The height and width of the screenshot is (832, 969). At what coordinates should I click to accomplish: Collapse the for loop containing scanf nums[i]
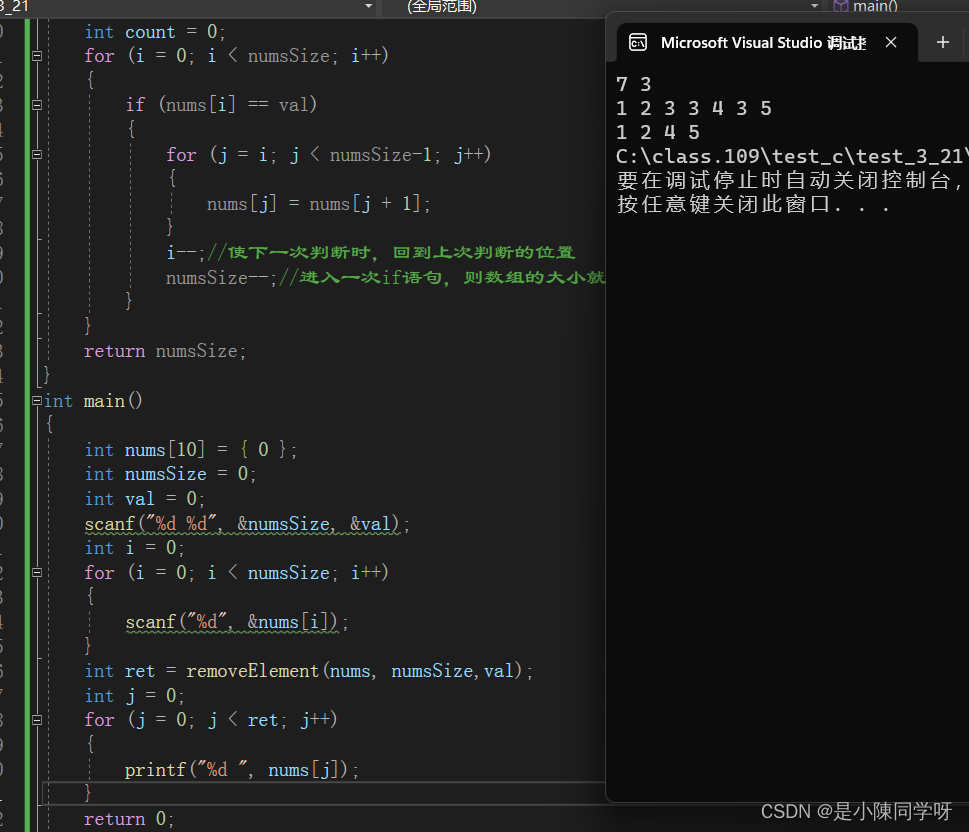pos(37,573)
